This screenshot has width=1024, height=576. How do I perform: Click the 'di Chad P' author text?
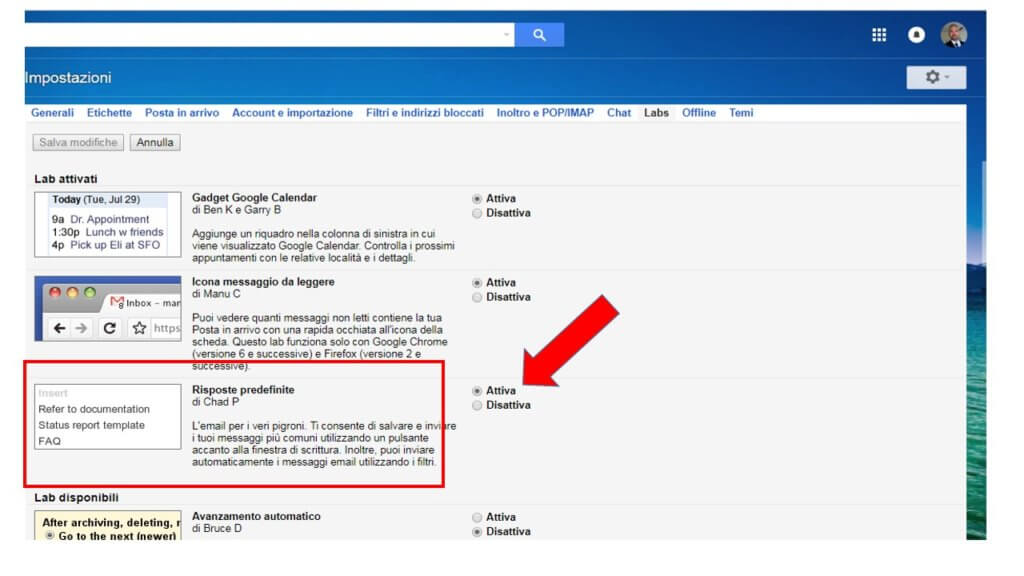216,402
